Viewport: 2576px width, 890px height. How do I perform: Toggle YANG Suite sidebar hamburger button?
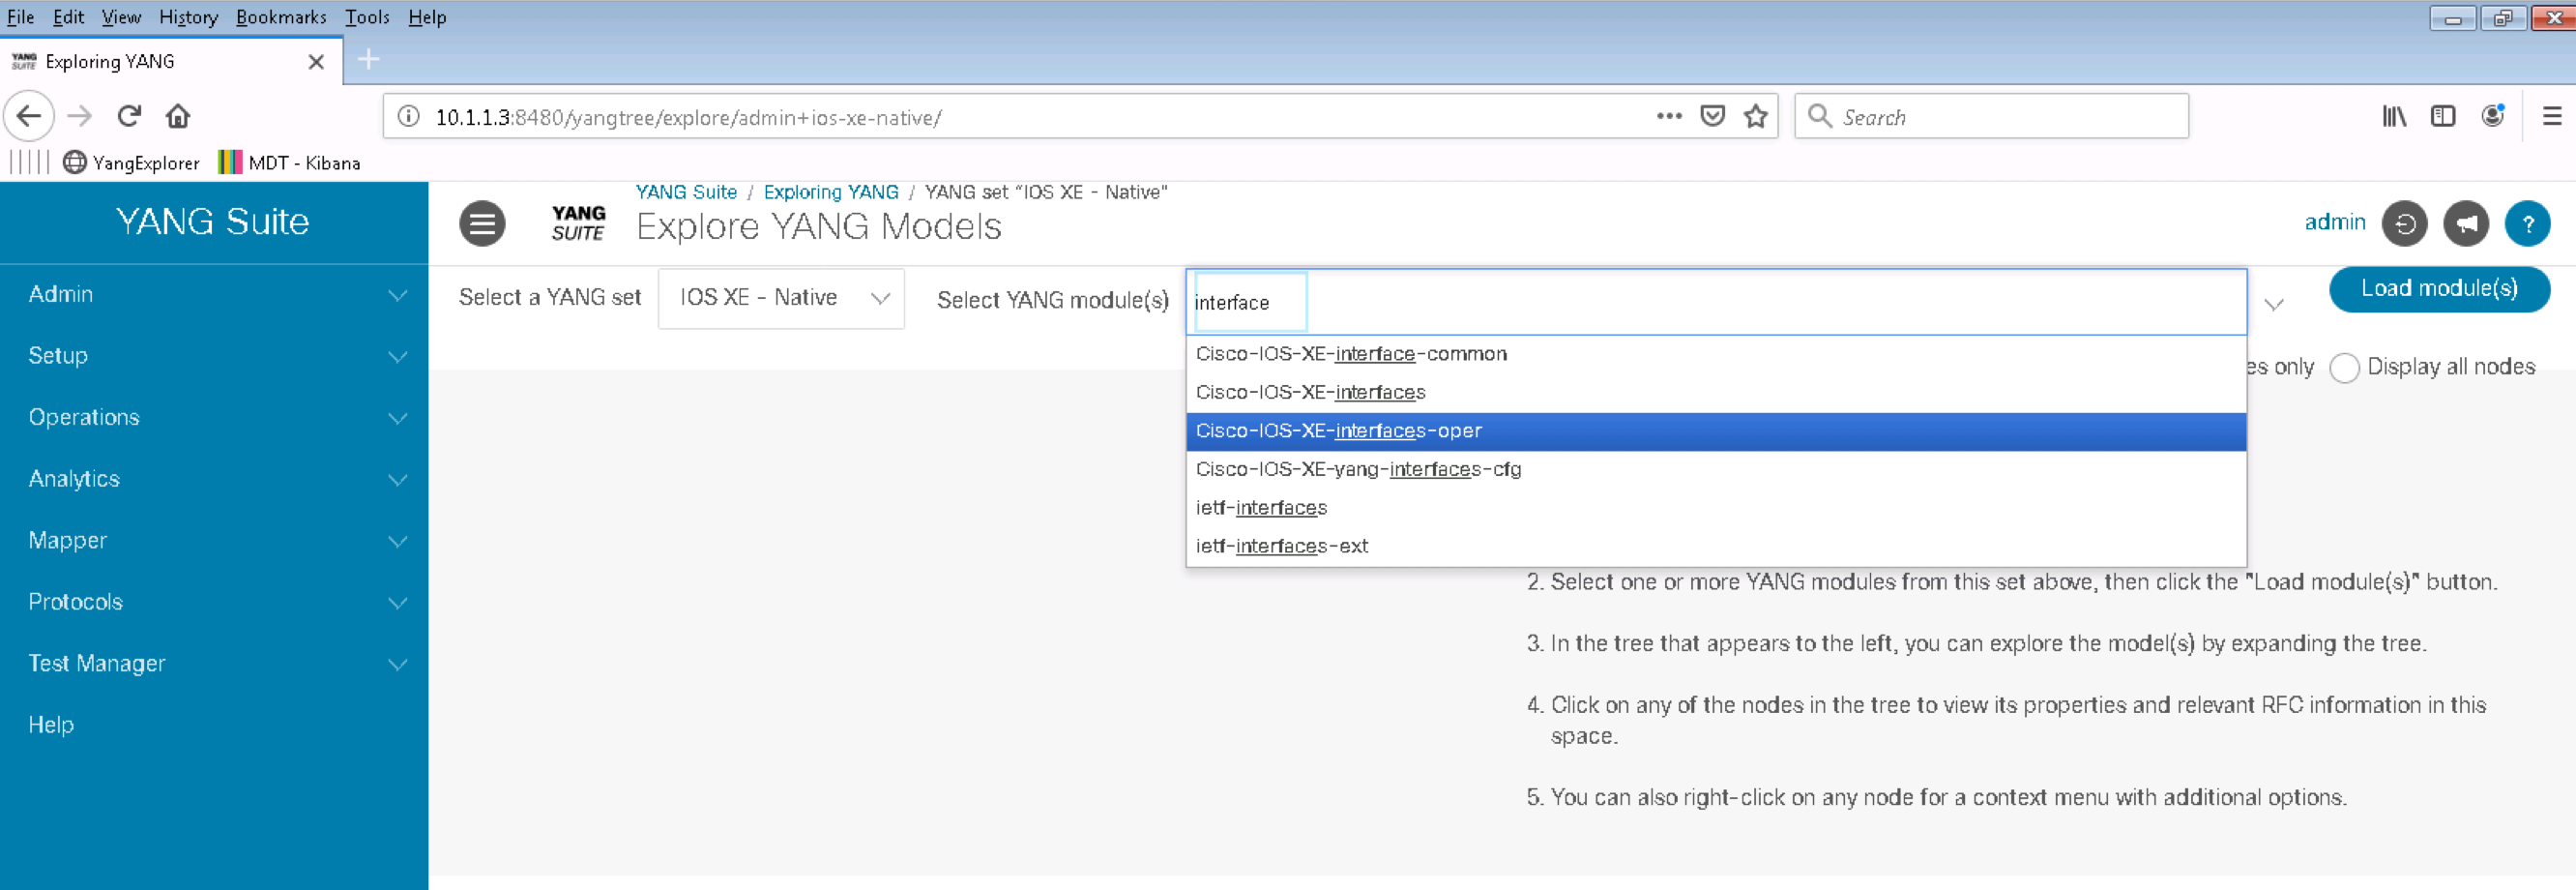(482, 223)
